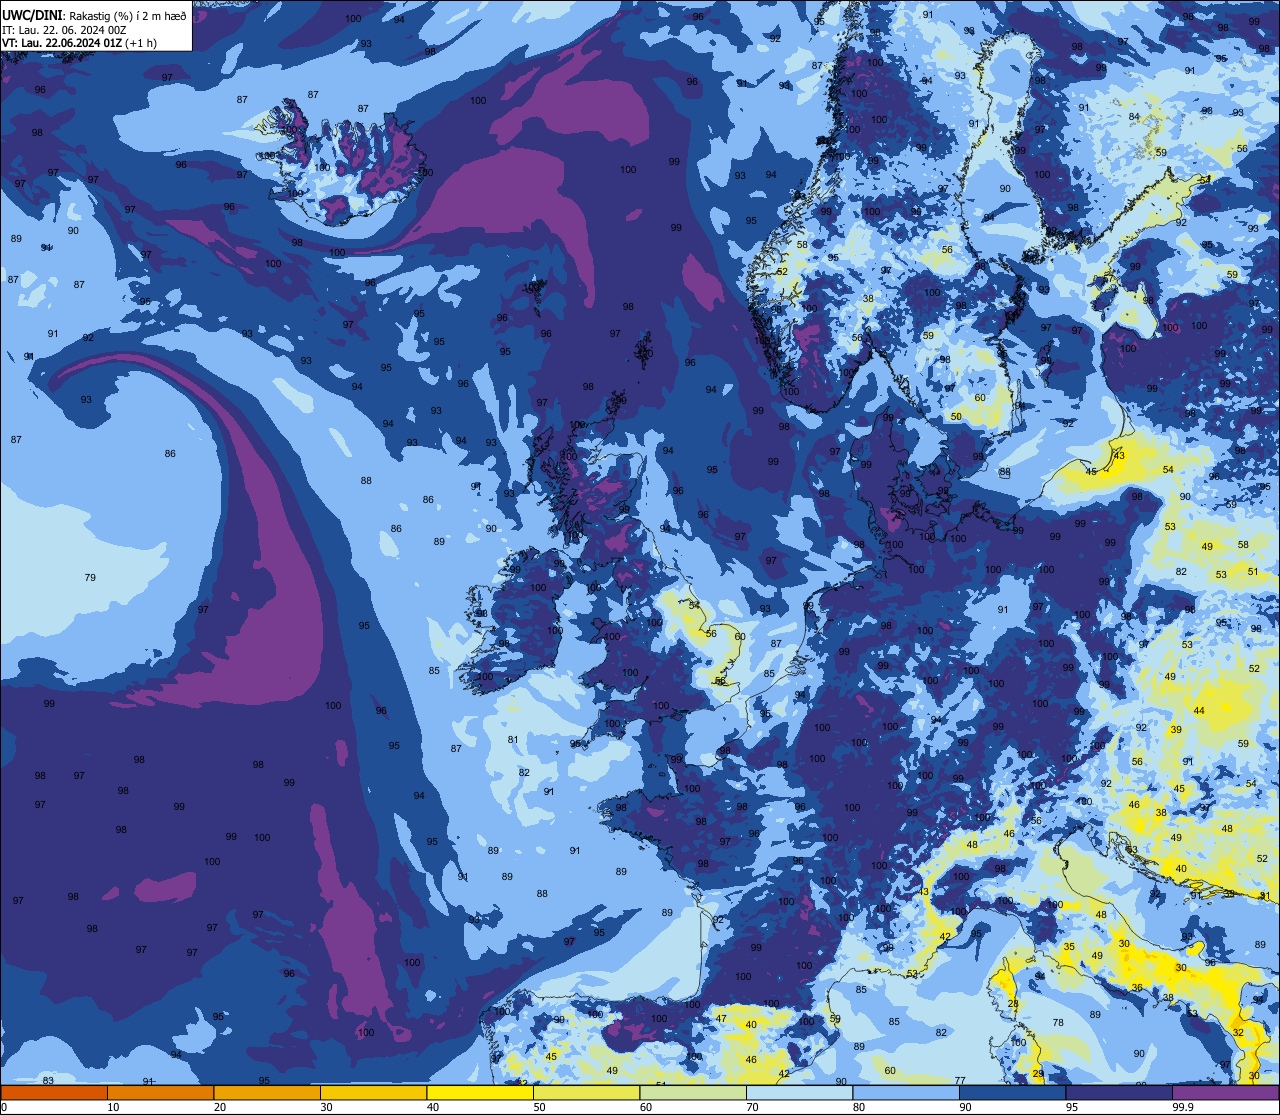
Task: Click the 40–50 bright yellow legend swatch
Action: point(480,1092)
